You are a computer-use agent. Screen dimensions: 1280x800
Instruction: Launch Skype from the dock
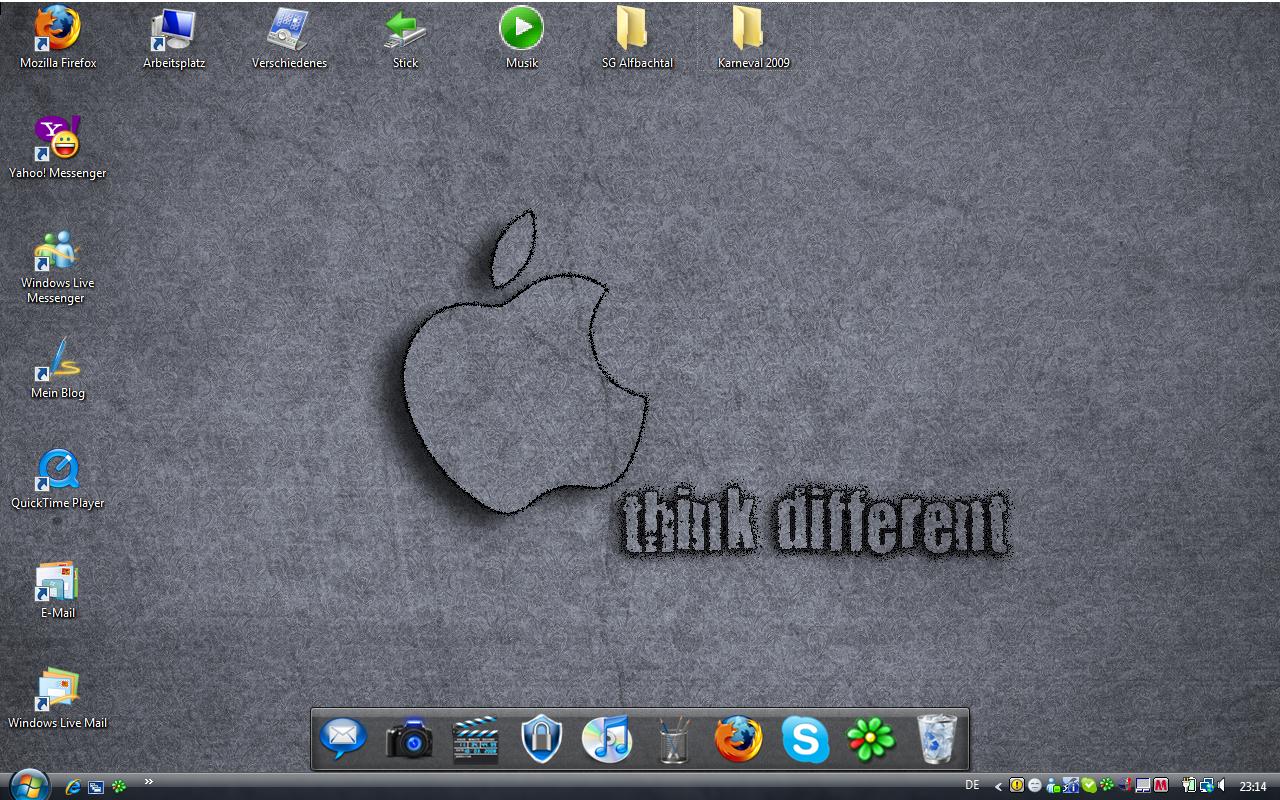[805, 740]
